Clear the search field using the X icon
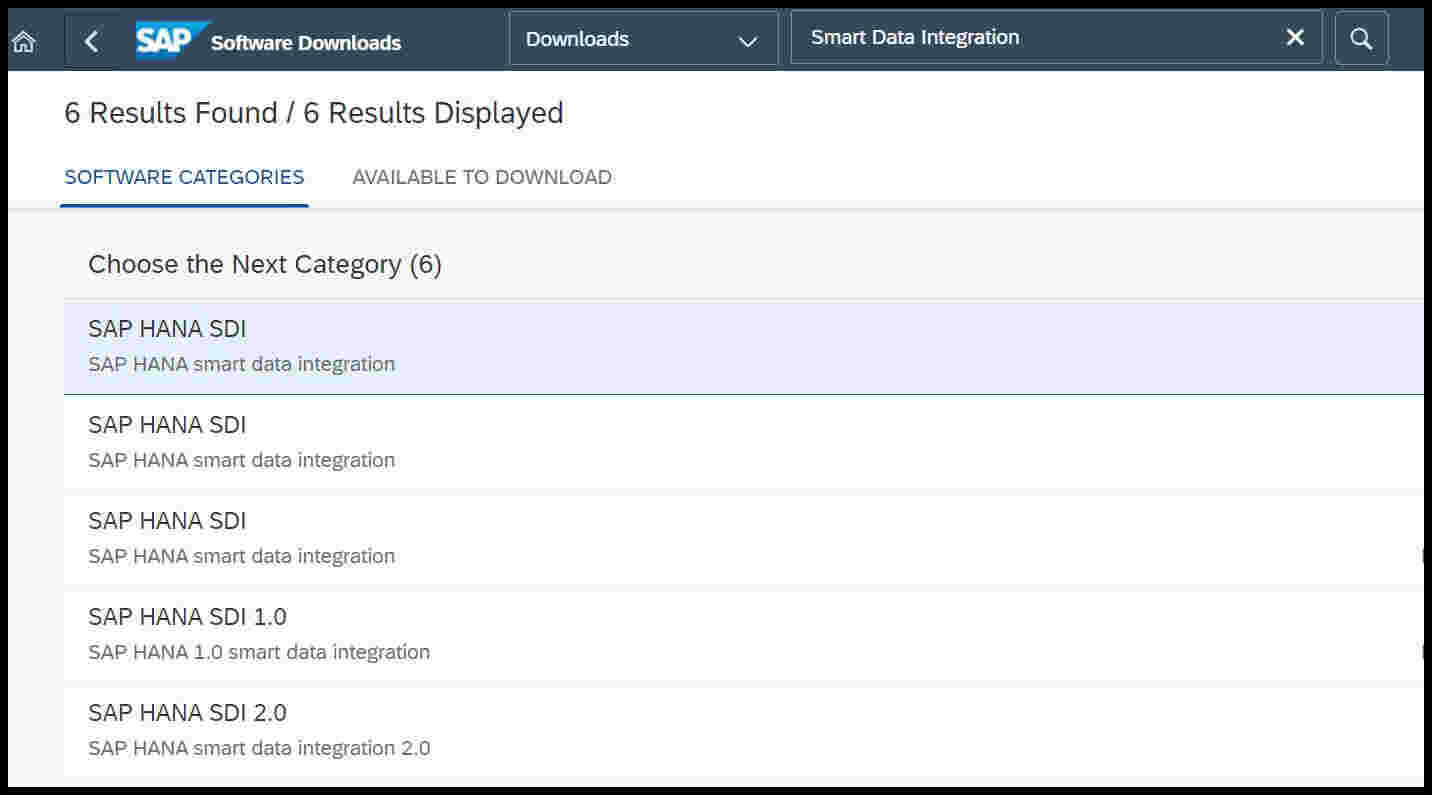This screenshot has width=1432, height=795. tap(1295, 37)
